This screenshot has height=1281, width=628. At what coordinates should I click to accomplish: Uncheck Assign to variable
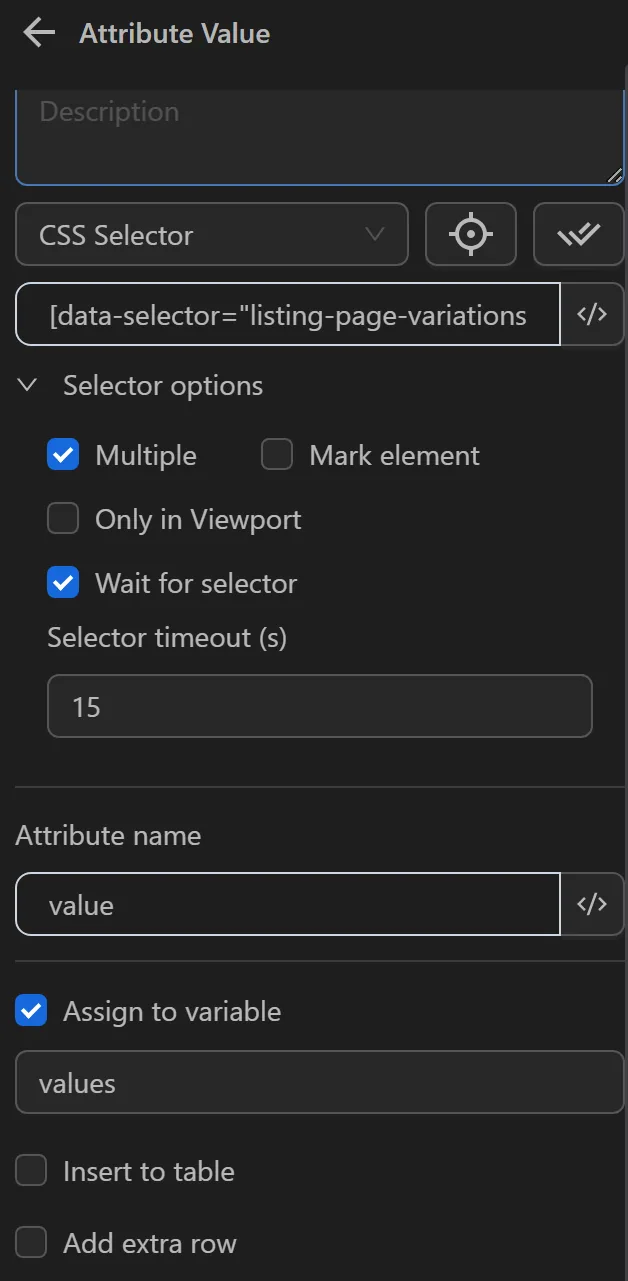tap(31, 1010)
